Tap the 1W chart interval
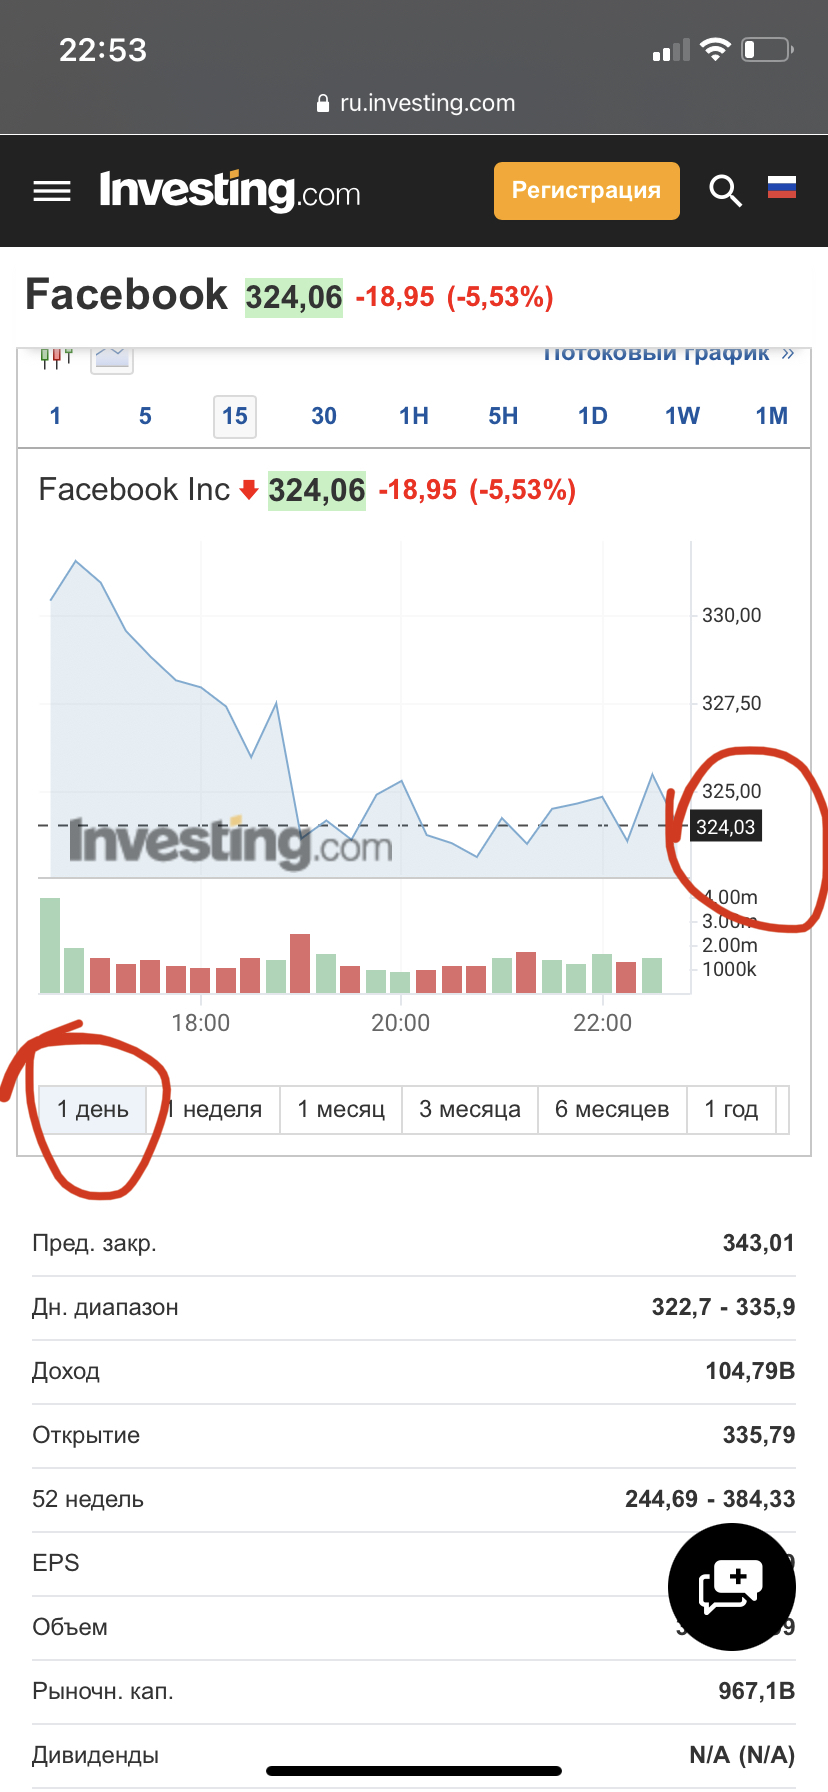 (682, 416)
